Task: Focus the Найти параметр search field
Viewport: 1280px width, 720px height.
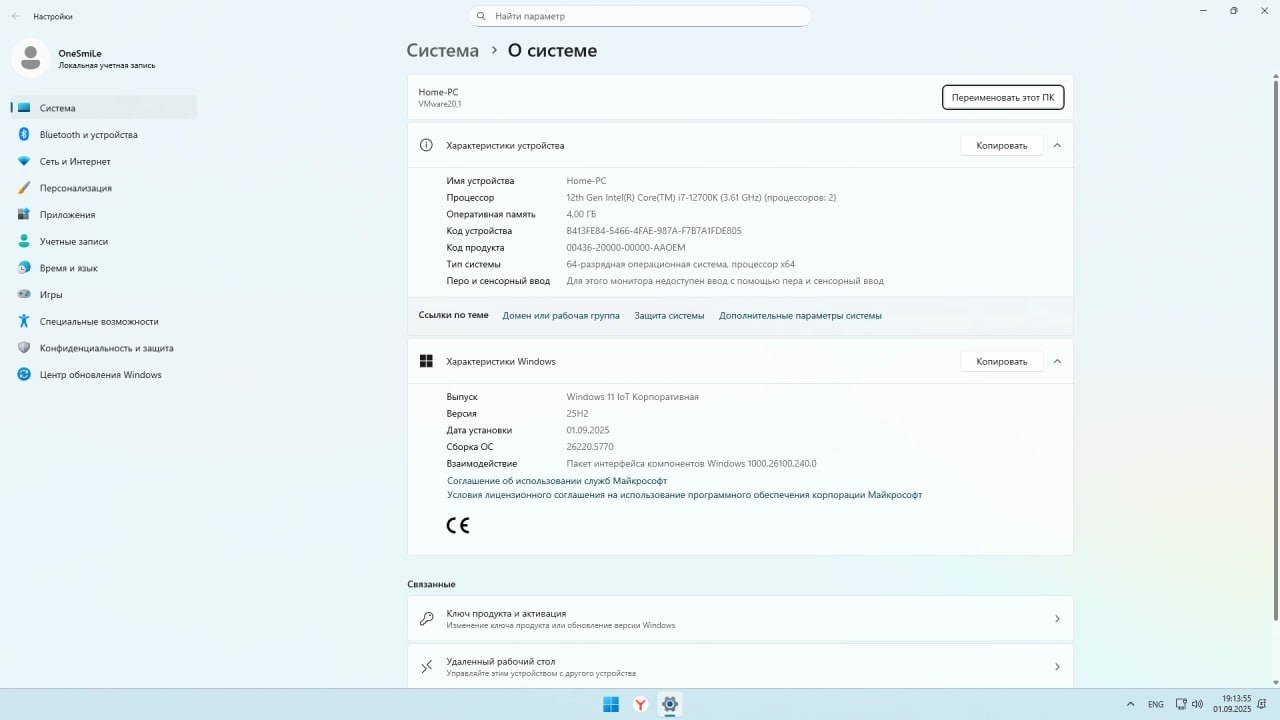Action: click(640, 16)
